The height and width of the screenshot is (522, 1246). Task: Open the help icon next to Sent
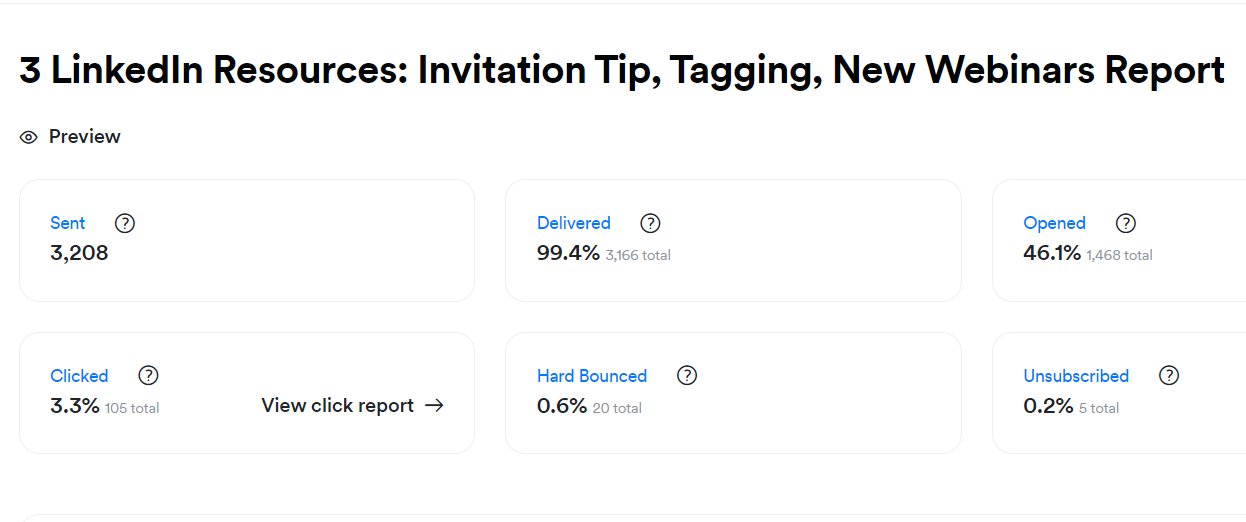pyautogui.click(x=125, y=223)
